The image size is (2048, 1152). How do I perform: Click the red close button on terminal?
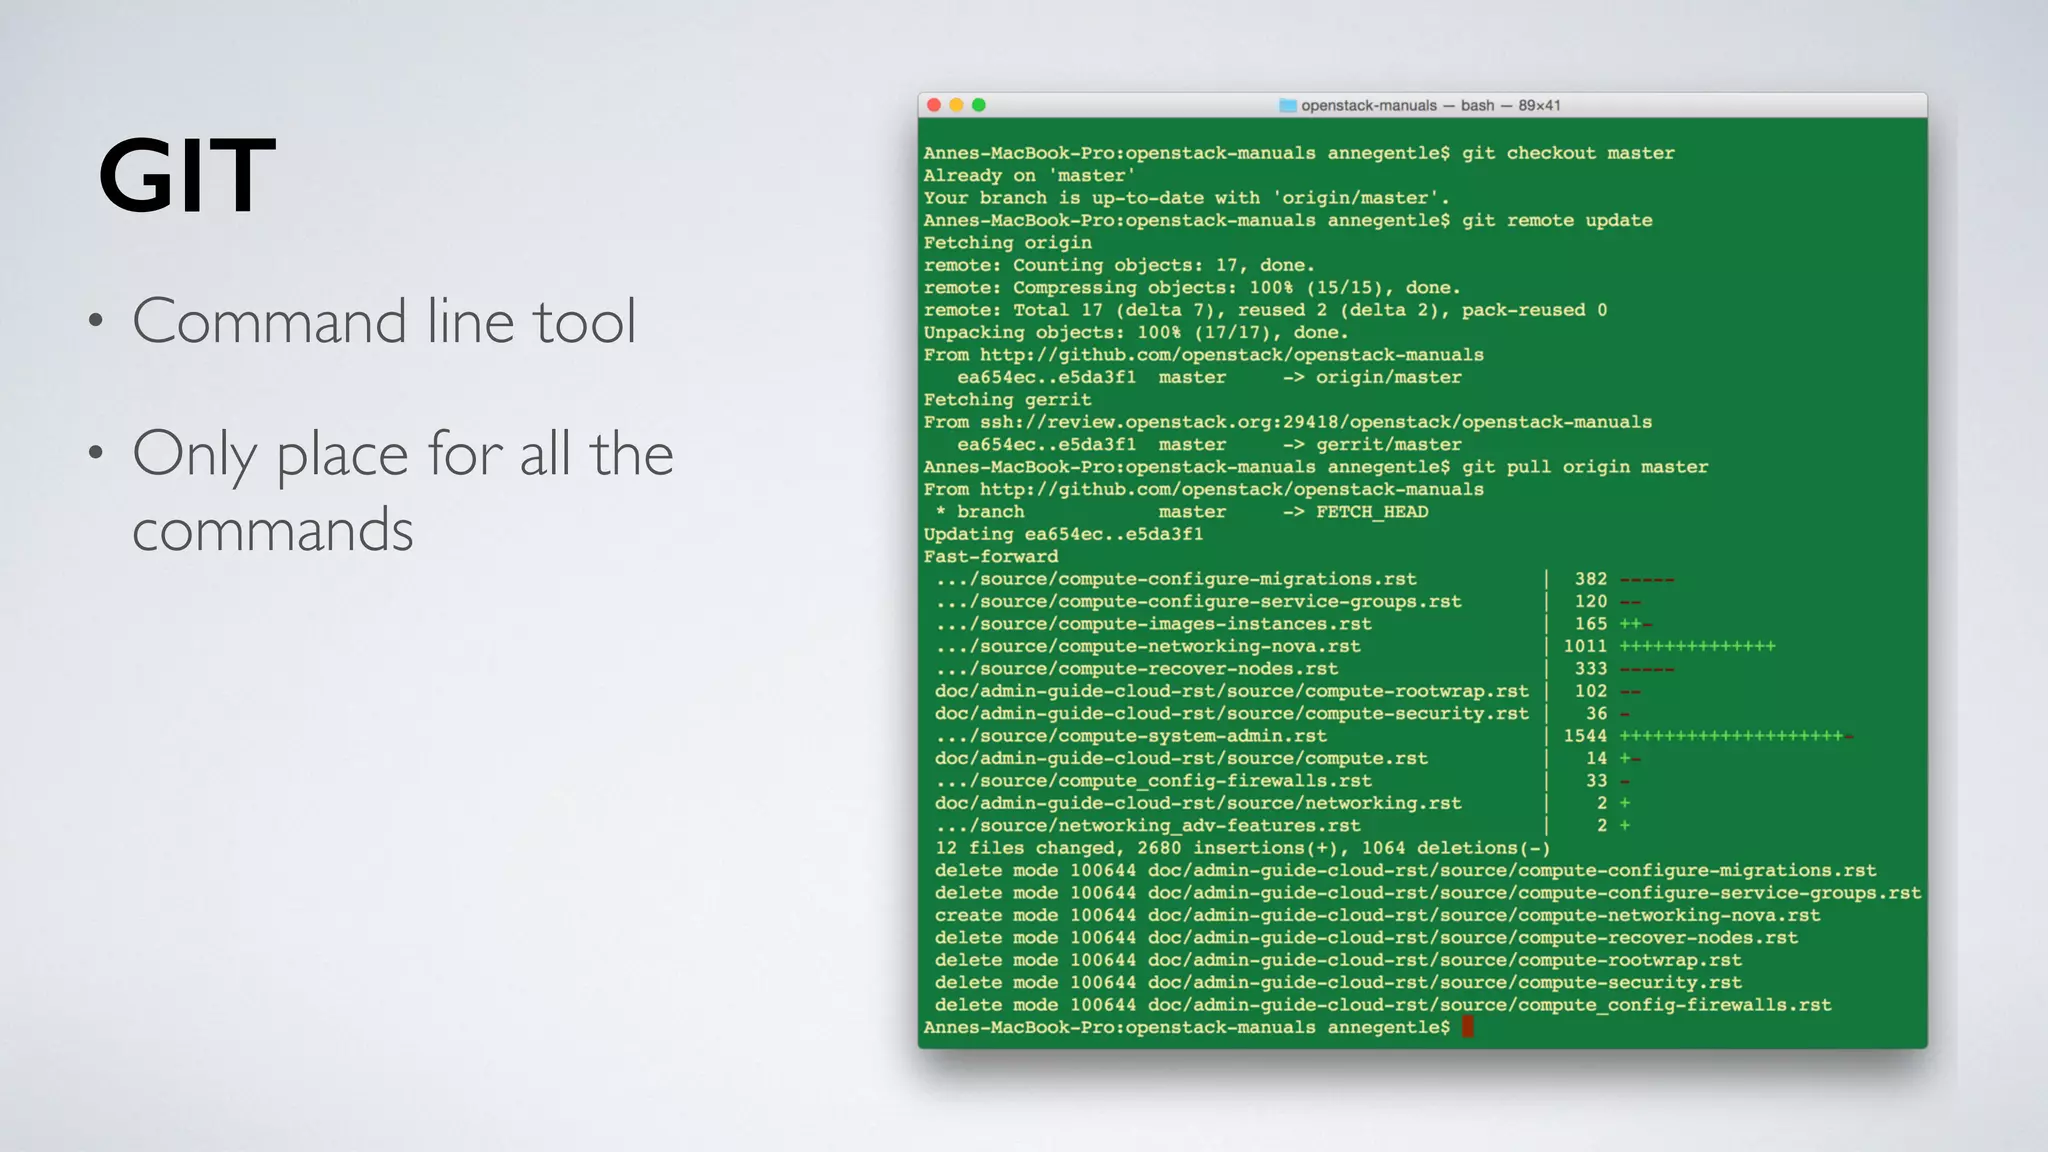(934, 105)
